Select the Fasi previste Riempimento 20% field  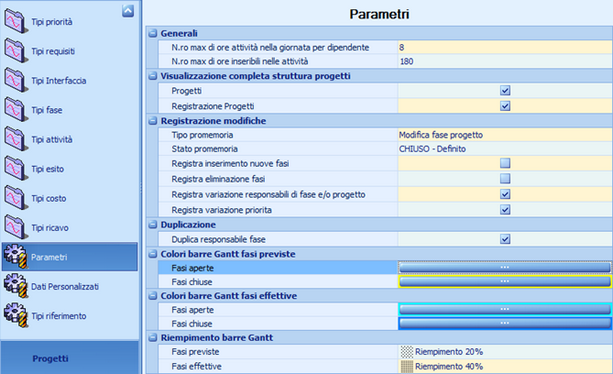point(505,352)
